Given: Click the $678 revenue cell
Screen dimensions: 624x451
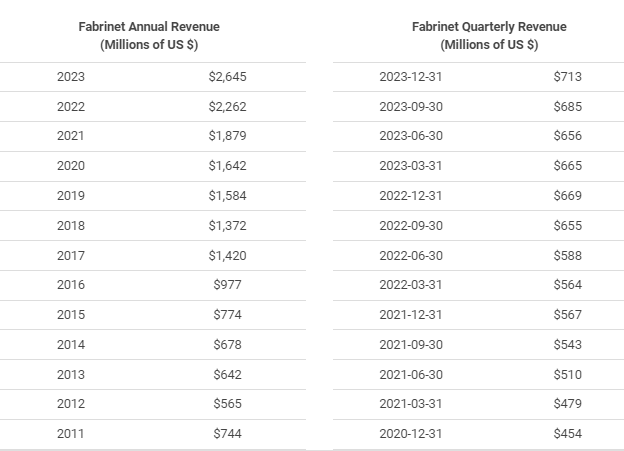Looking at the screenshot, I should pos(228,345).
